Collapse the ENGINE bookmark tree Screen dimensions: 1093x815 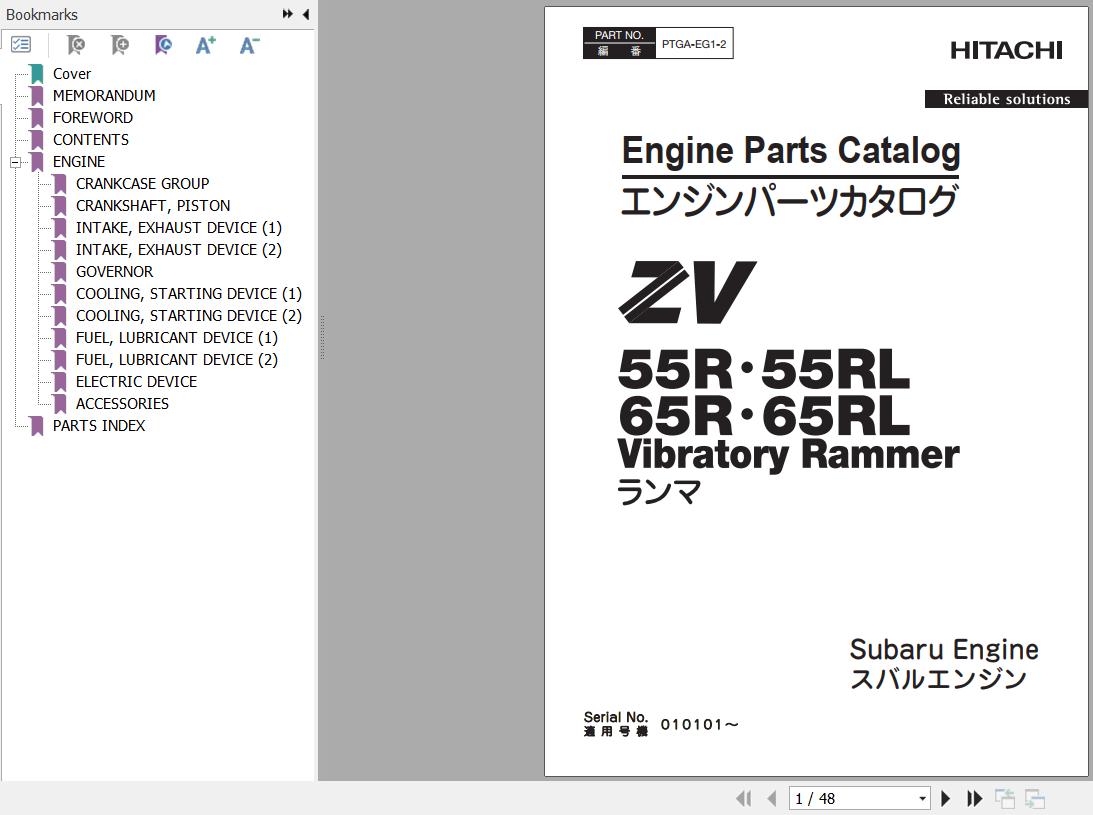pyautogui.click(x=15, y=162)
